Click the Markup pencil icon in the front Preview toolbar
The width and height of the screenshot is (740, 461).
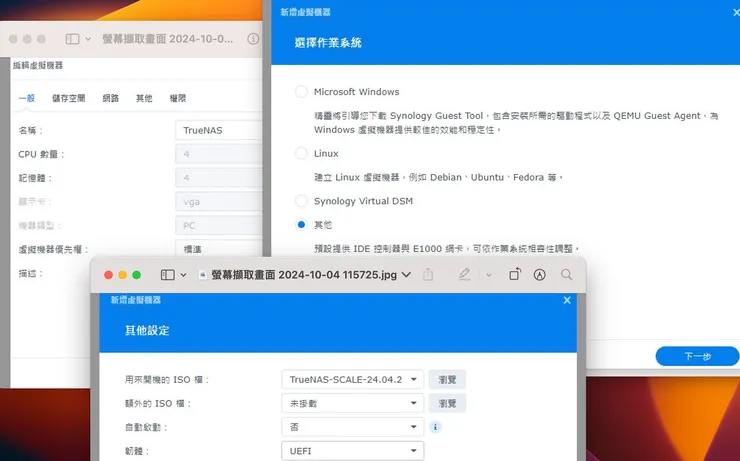point(464,274)
